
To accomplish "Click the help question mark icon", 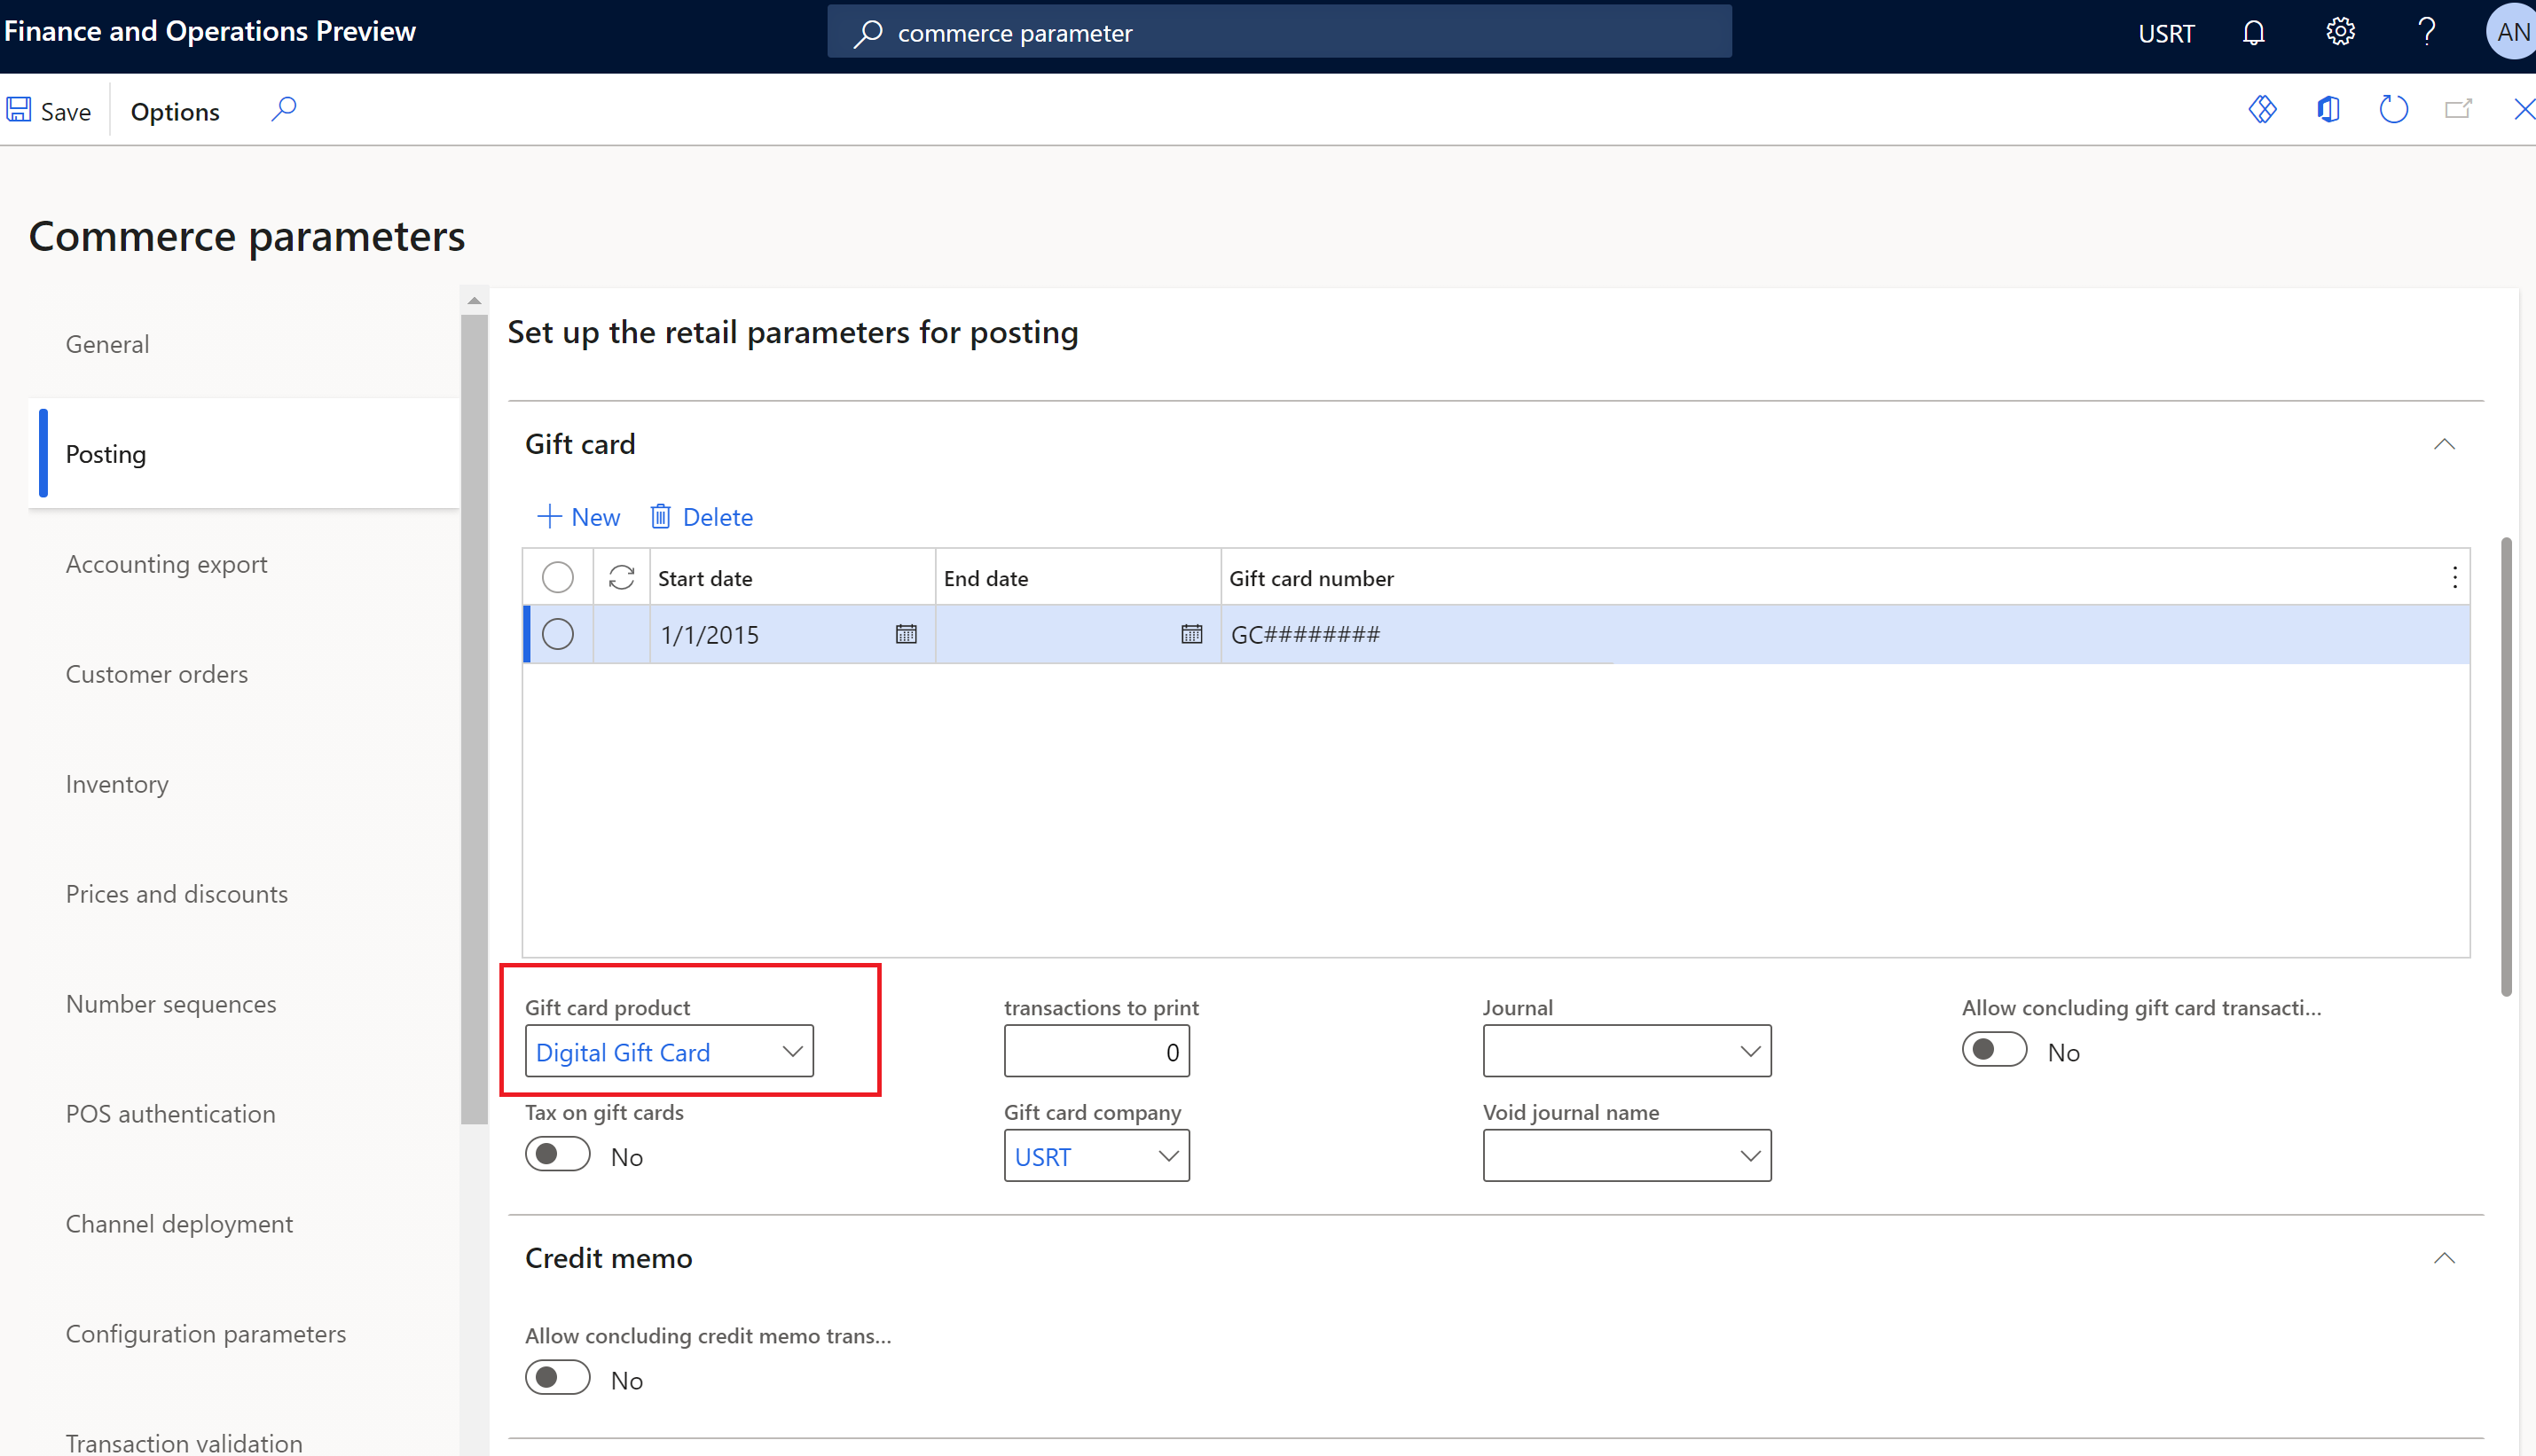I will coord(2426,31).
